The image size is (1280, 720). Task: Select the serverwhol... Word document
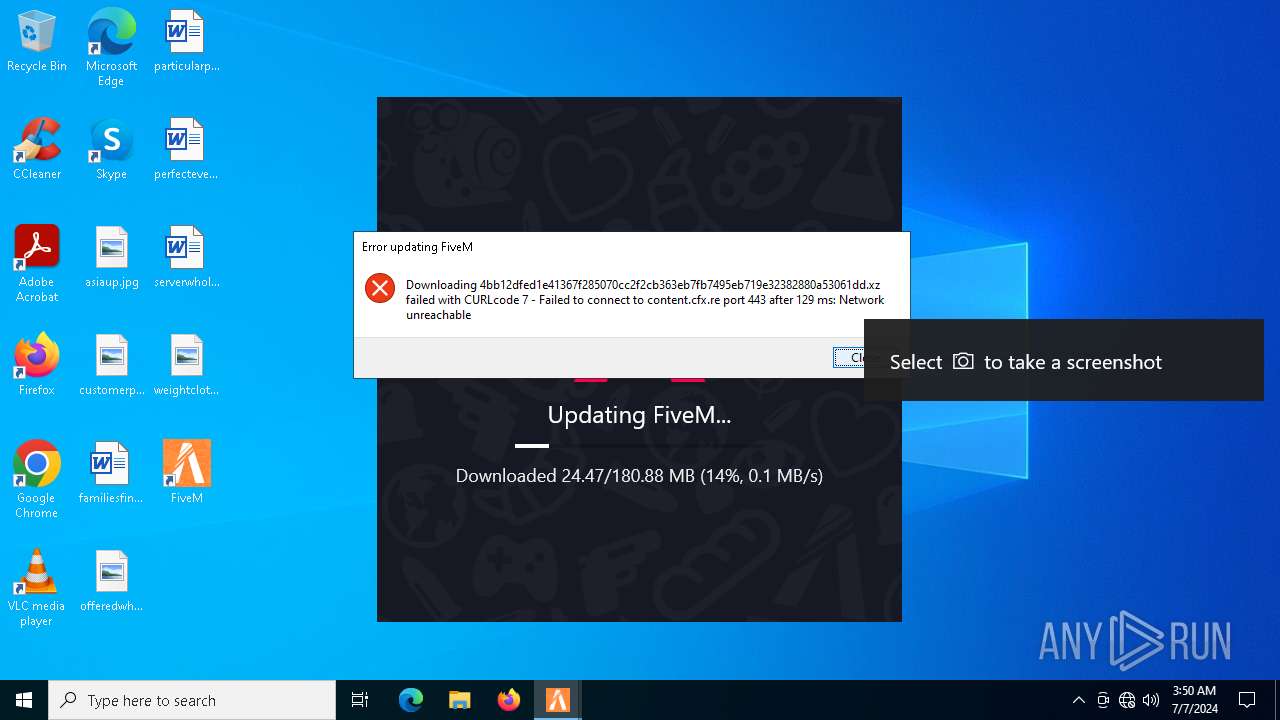(x=186, y=256)
